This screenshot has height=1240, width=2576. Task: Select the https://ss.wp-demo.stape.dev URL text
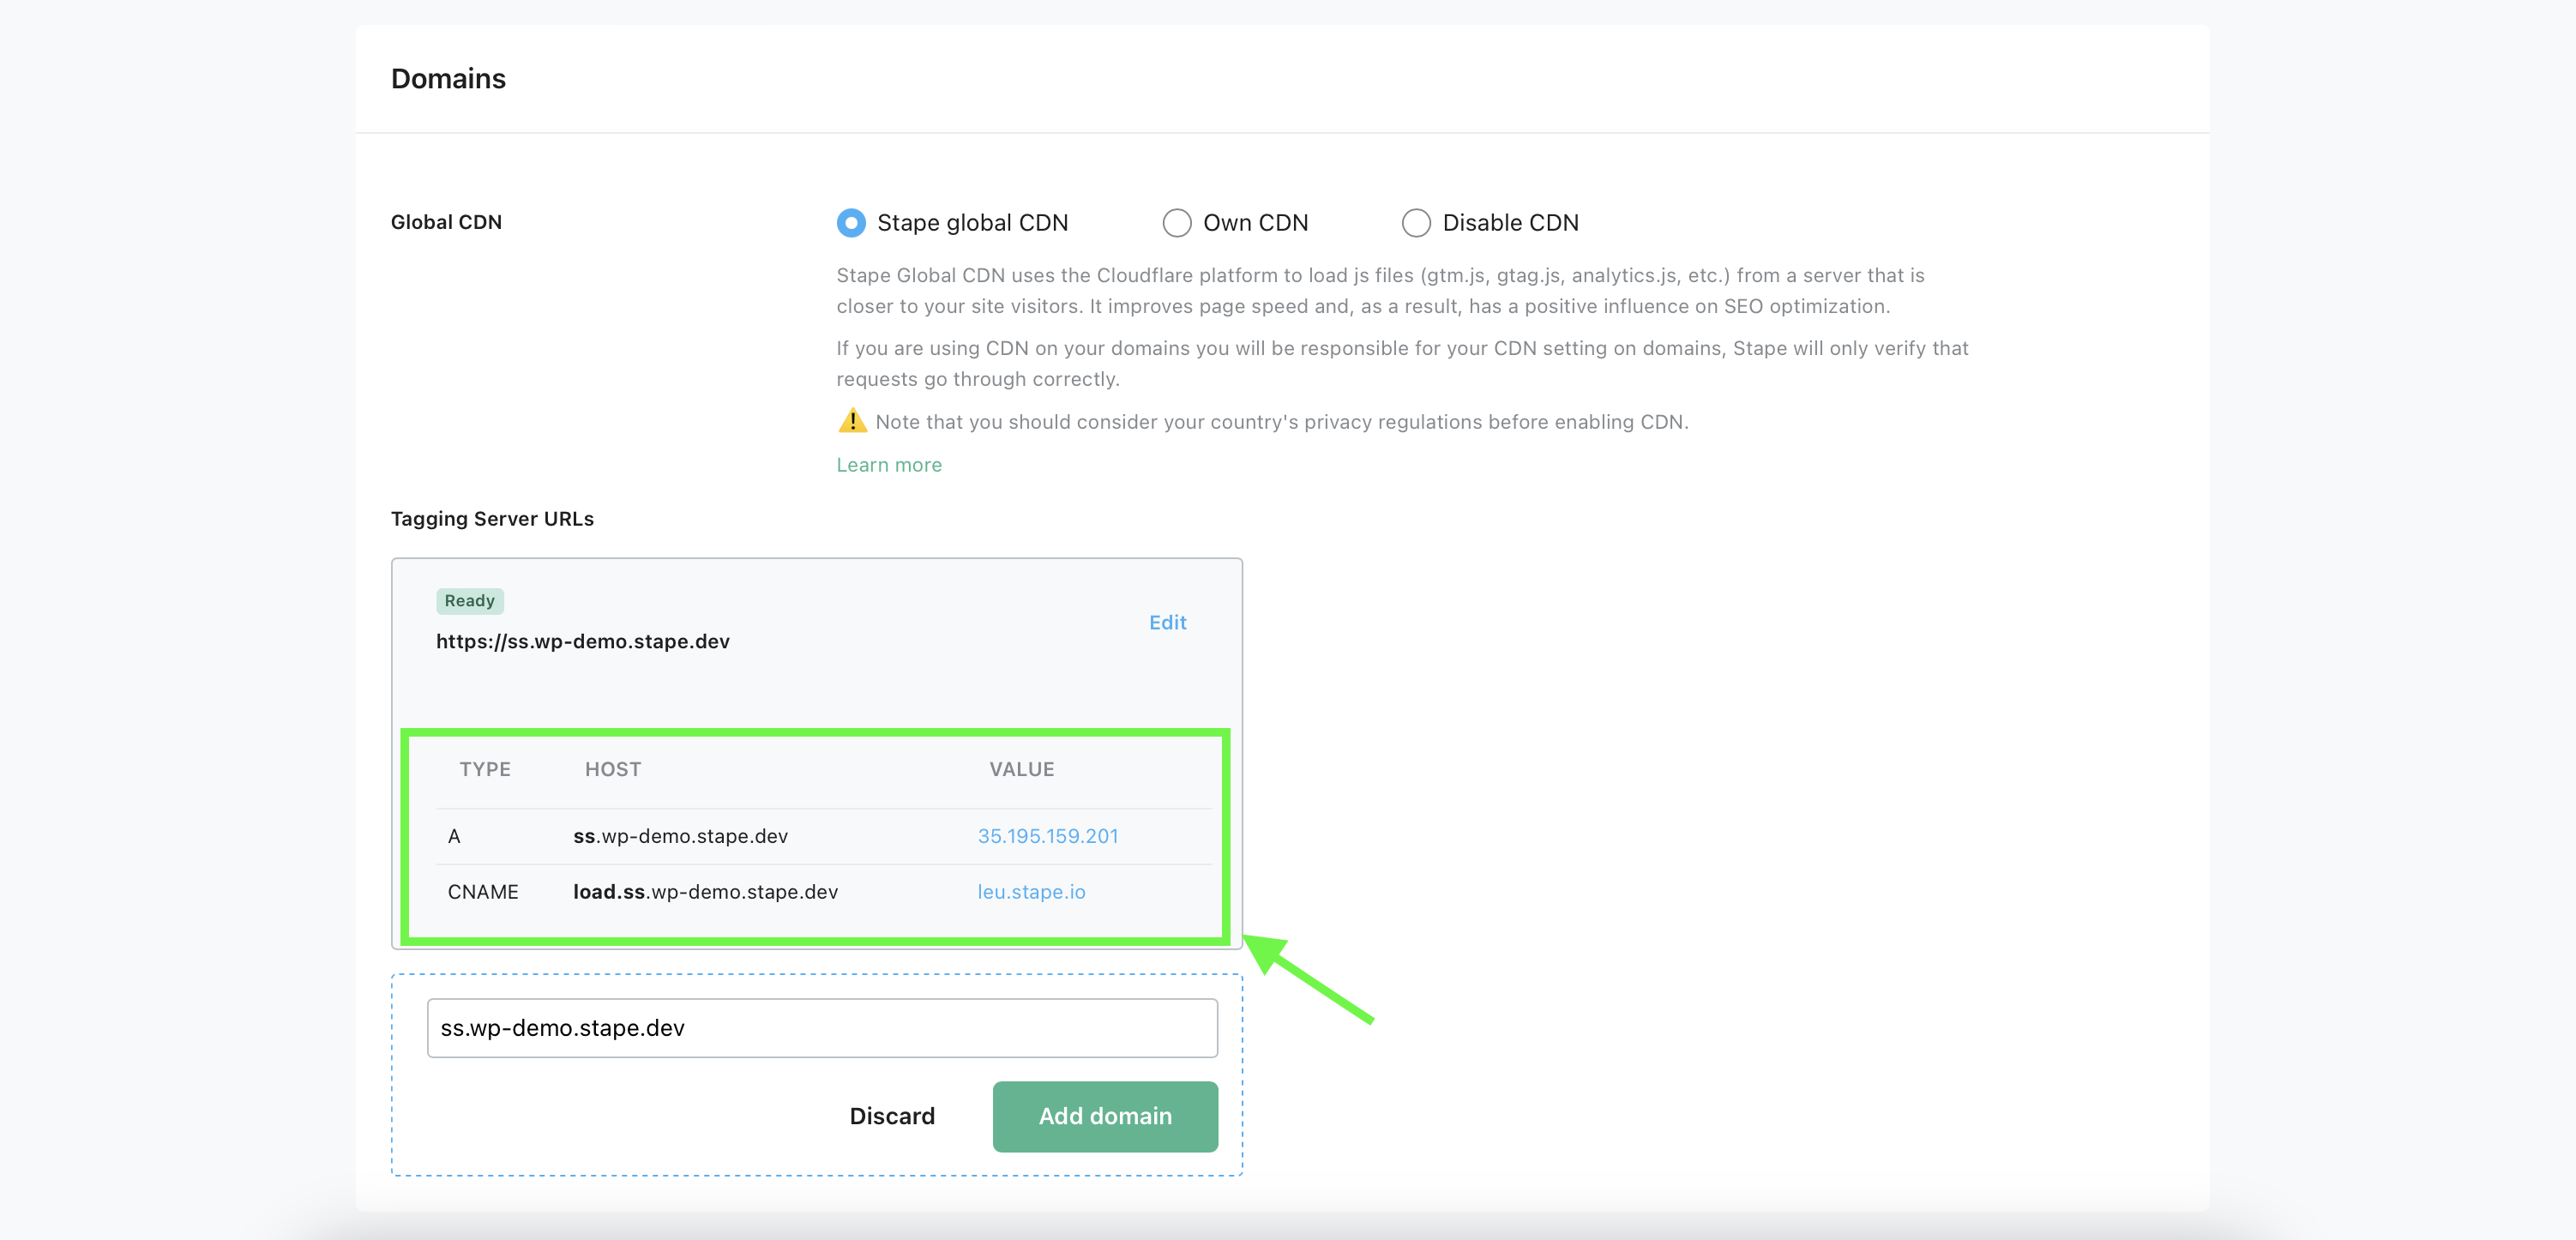pyautogui.click(x=582, y=641)
